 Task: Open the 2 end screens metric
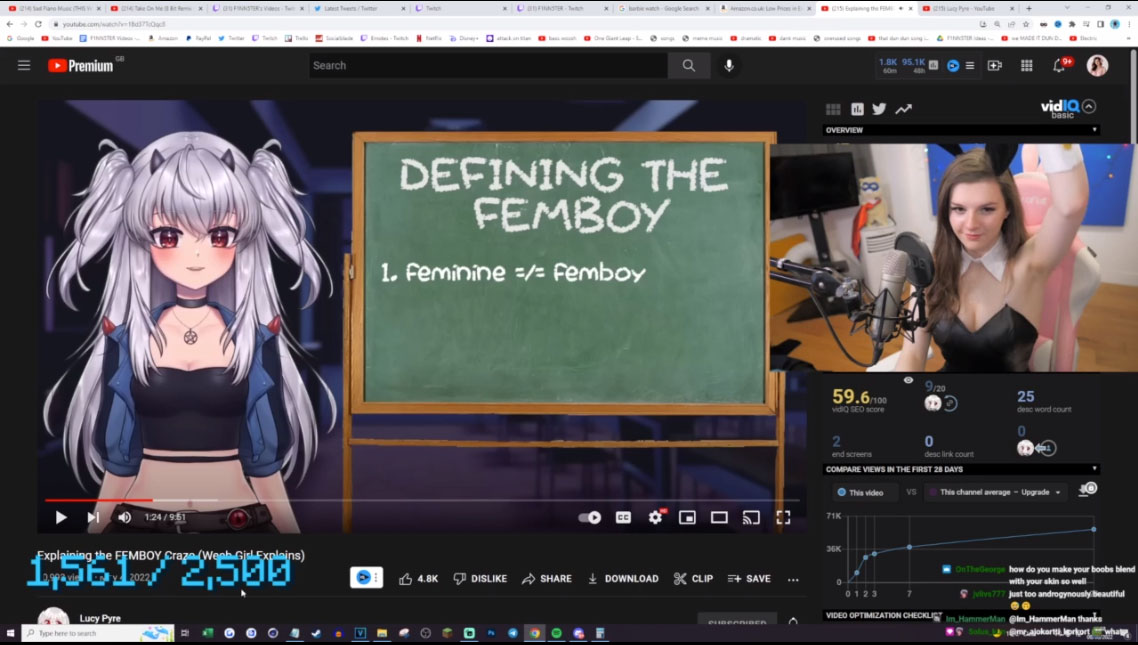pos(851,445)
